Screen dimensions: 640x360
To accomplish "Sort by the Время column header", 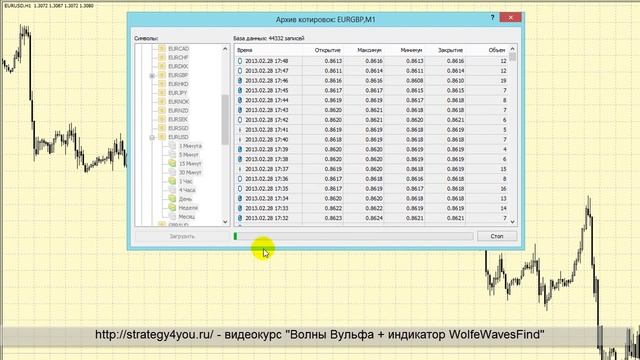I will [x=269, y=50].
